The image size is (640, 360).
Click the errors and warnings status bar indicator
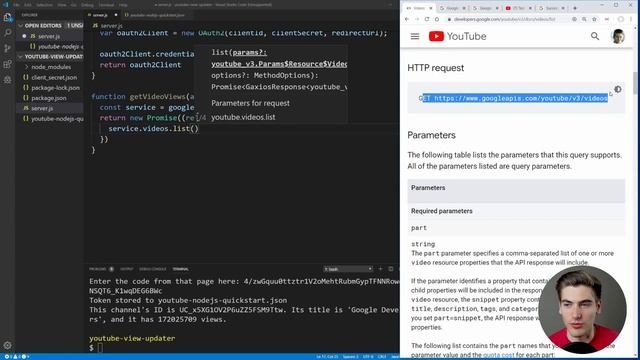[16, 357]
